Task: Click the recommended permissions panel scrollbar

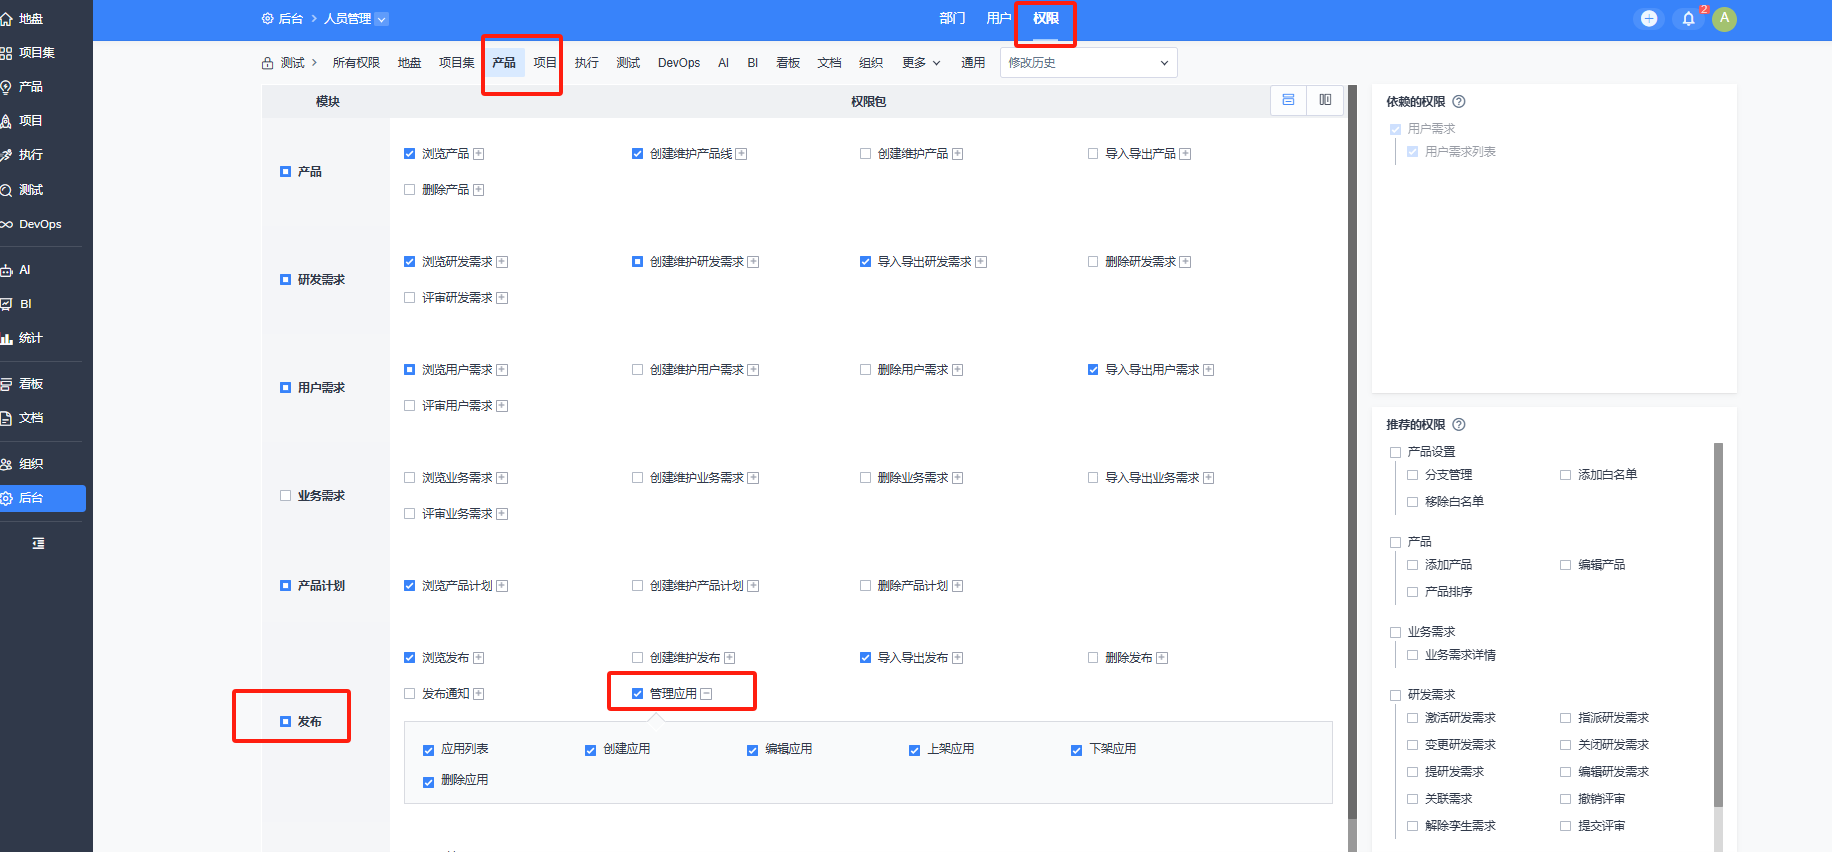Action: click(x=1718, y=625)
